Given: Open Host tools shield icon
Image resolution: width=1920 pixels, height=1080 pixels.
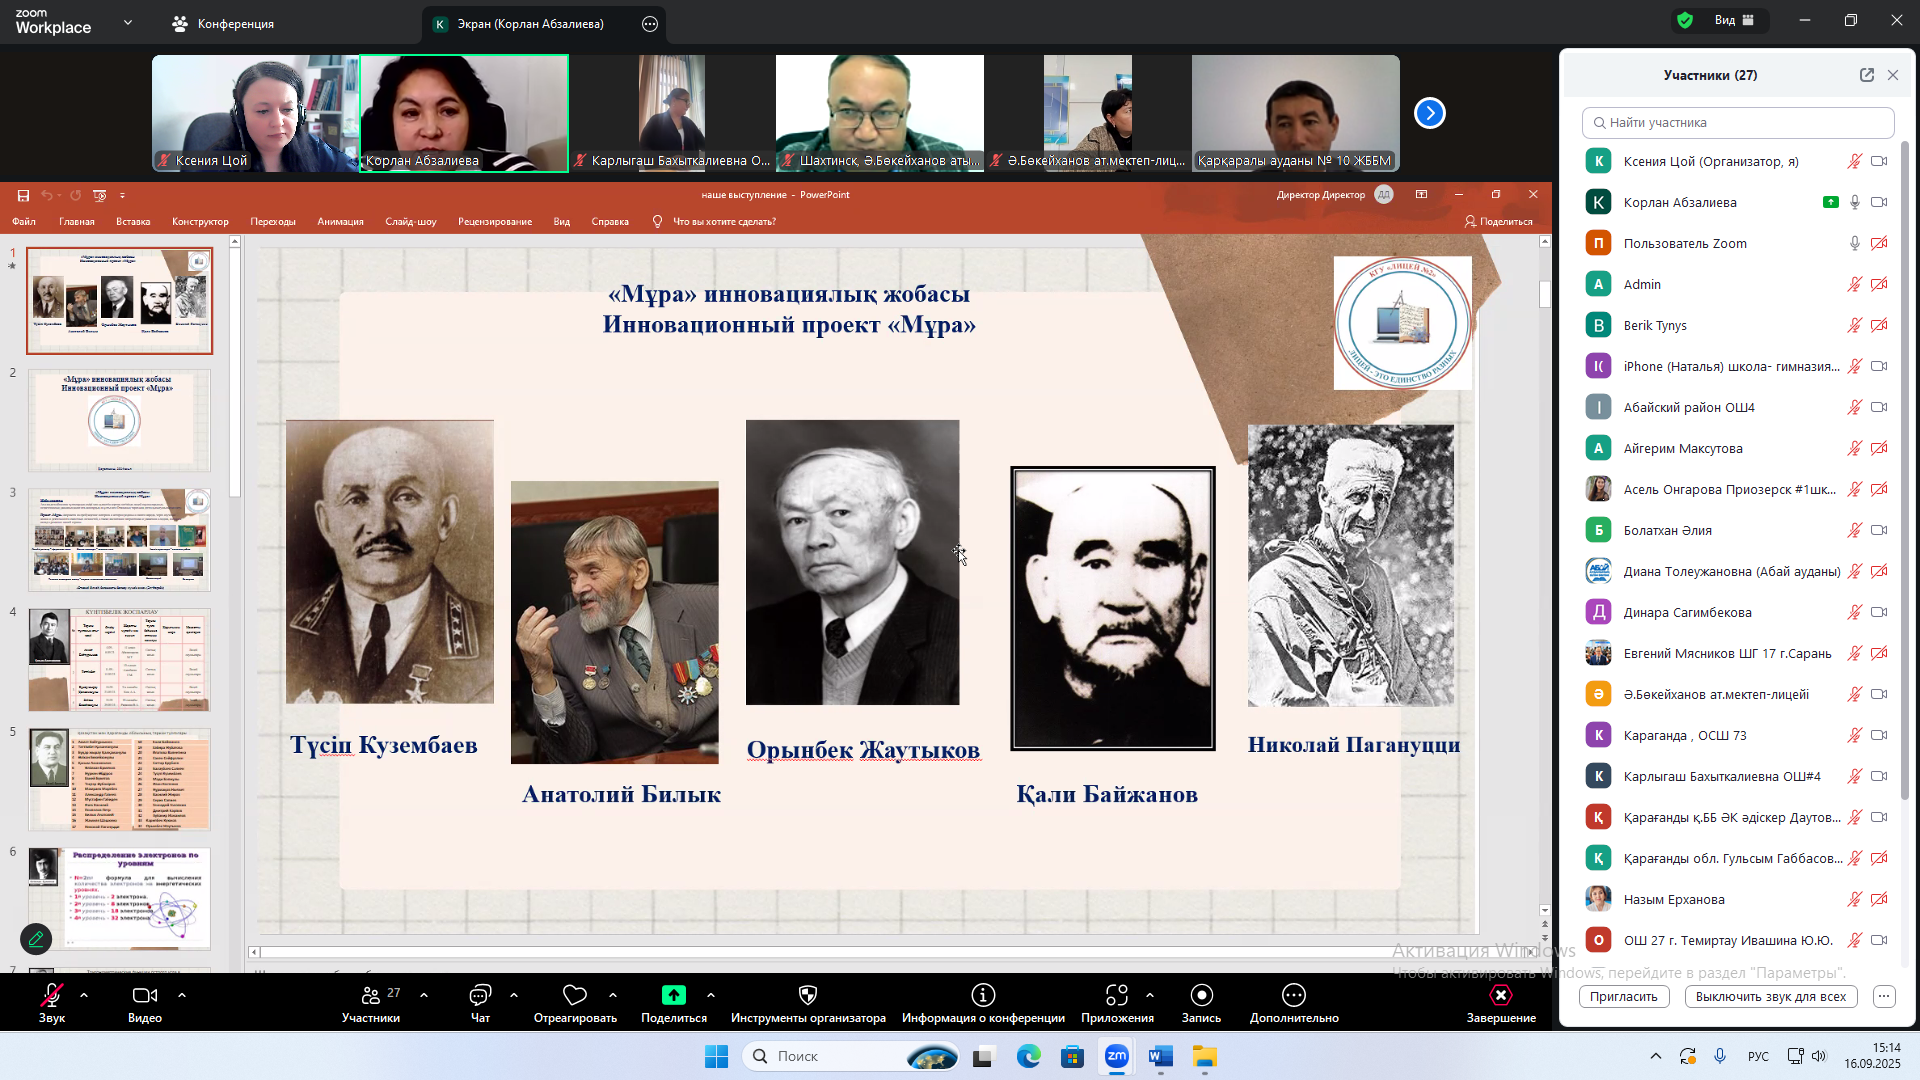Looking at the screenshot, I should pos(808,995).
